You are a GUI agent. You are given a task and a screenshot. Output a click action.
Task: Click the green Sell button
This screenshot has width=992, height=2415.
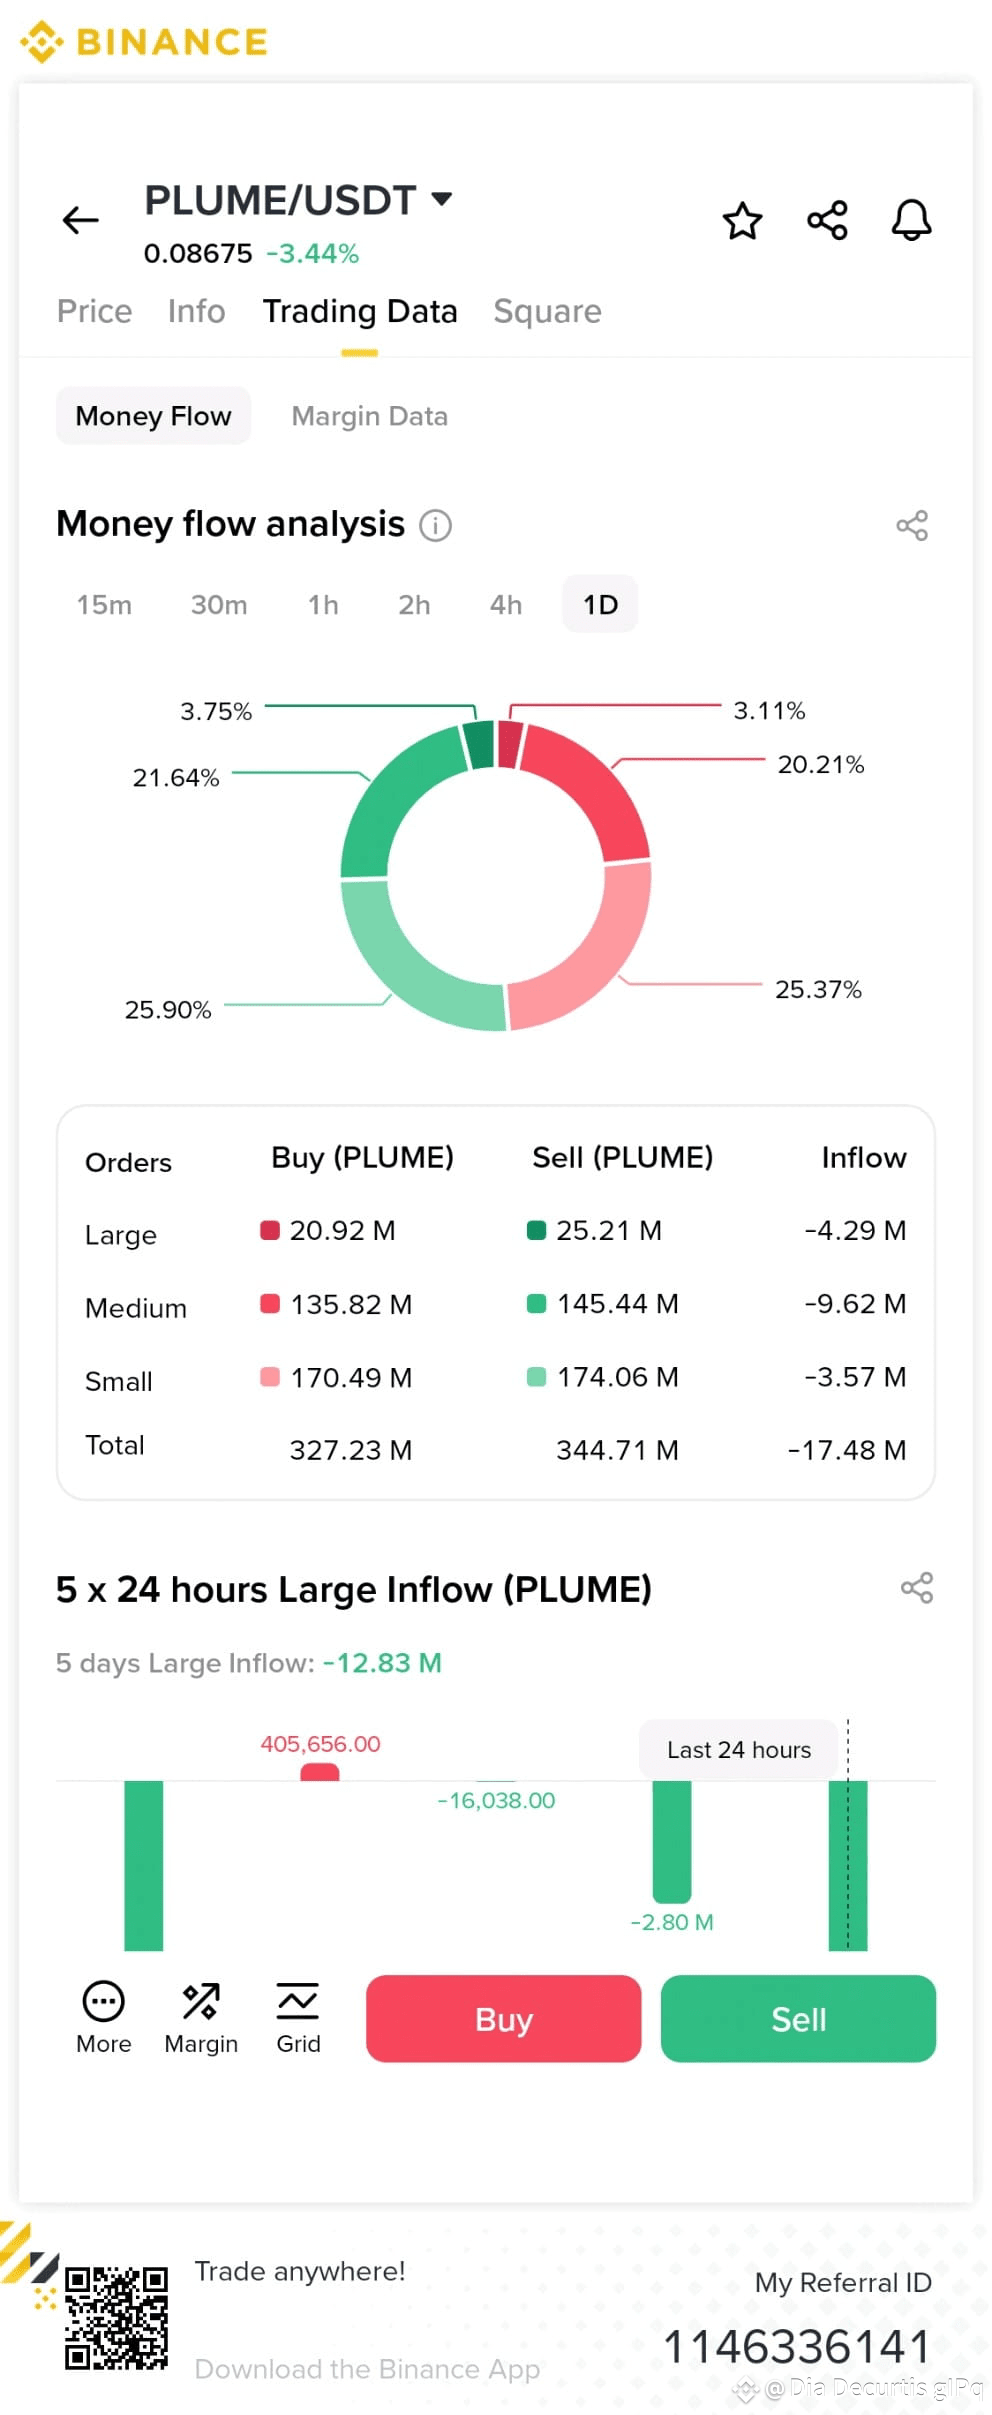coord(798,2018)
